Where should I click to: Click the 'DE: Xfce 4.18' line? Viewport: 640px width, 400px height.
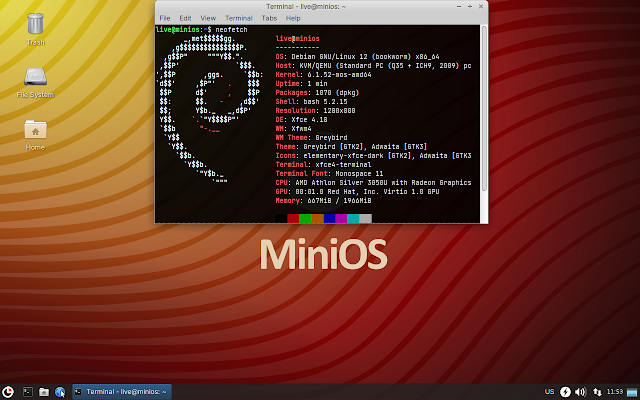pyautogui.click(x=301, y=120)
